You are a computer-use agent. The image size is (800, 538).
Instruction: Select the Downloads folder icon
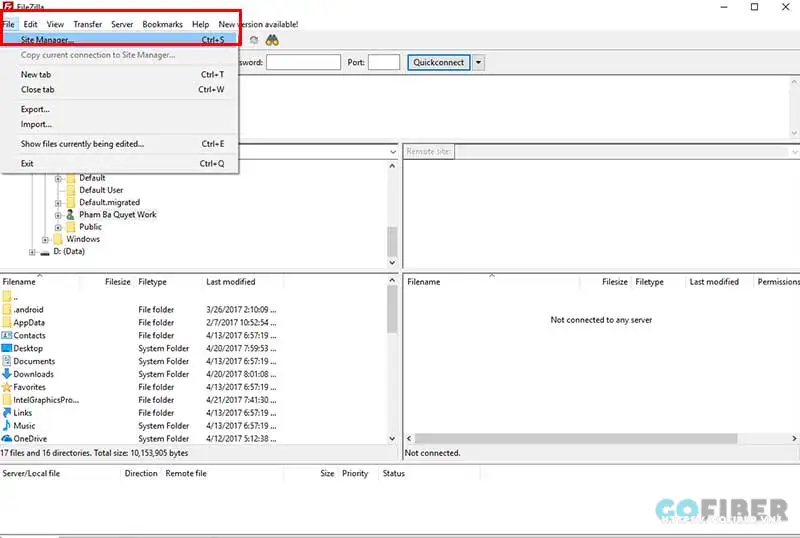point(7,374)
